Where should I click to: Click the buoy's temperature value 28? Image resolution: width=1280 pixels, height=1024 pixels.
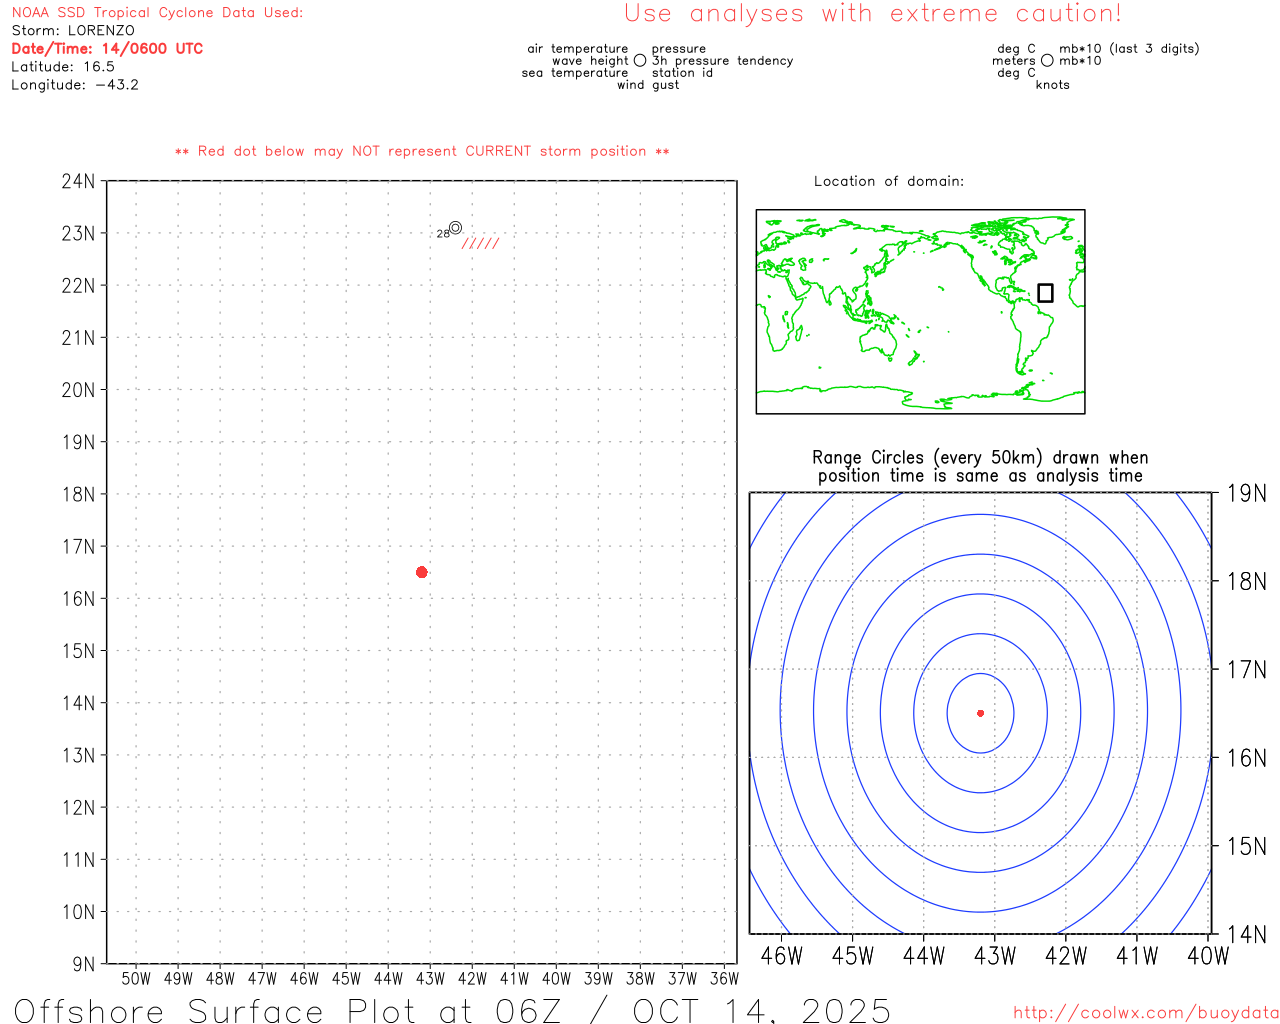click(442, 234)
